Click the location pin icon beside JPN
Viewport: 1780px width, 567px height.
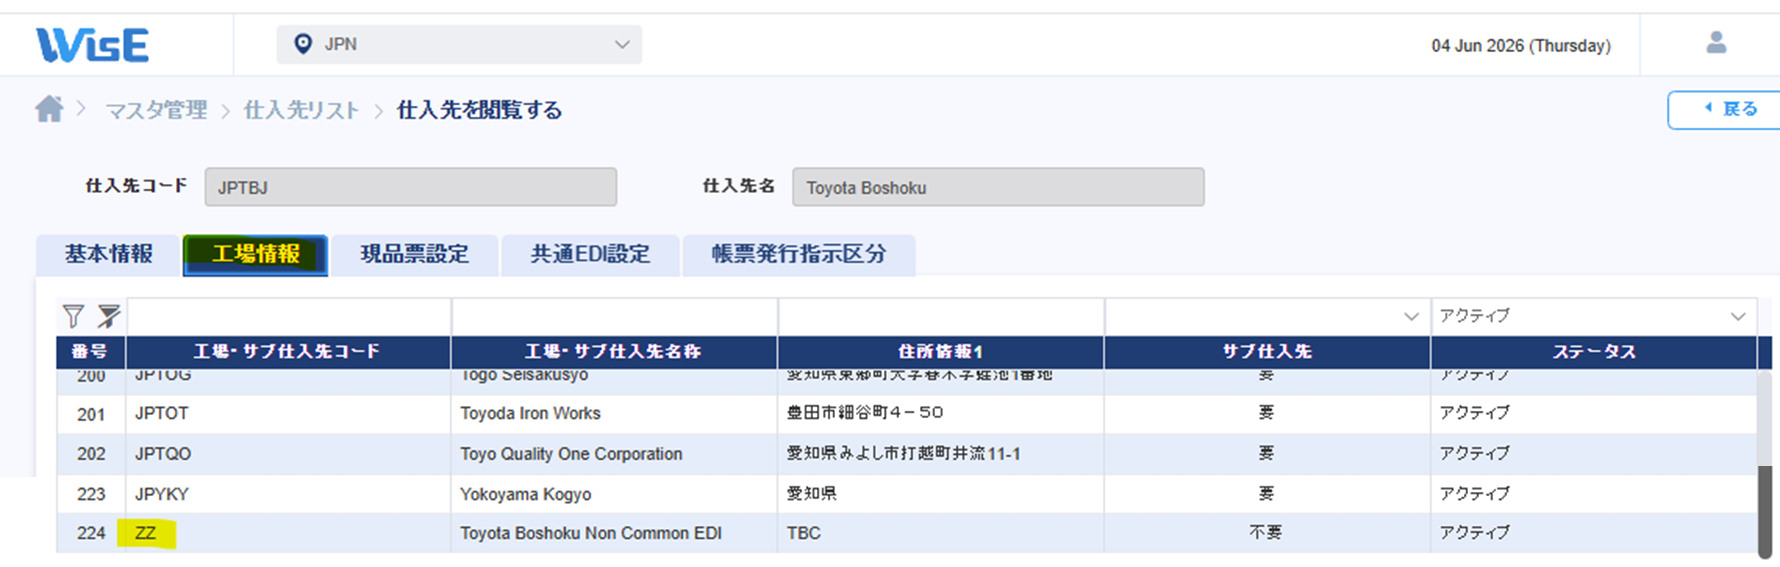pyautogui.click(x=303, y=44)
